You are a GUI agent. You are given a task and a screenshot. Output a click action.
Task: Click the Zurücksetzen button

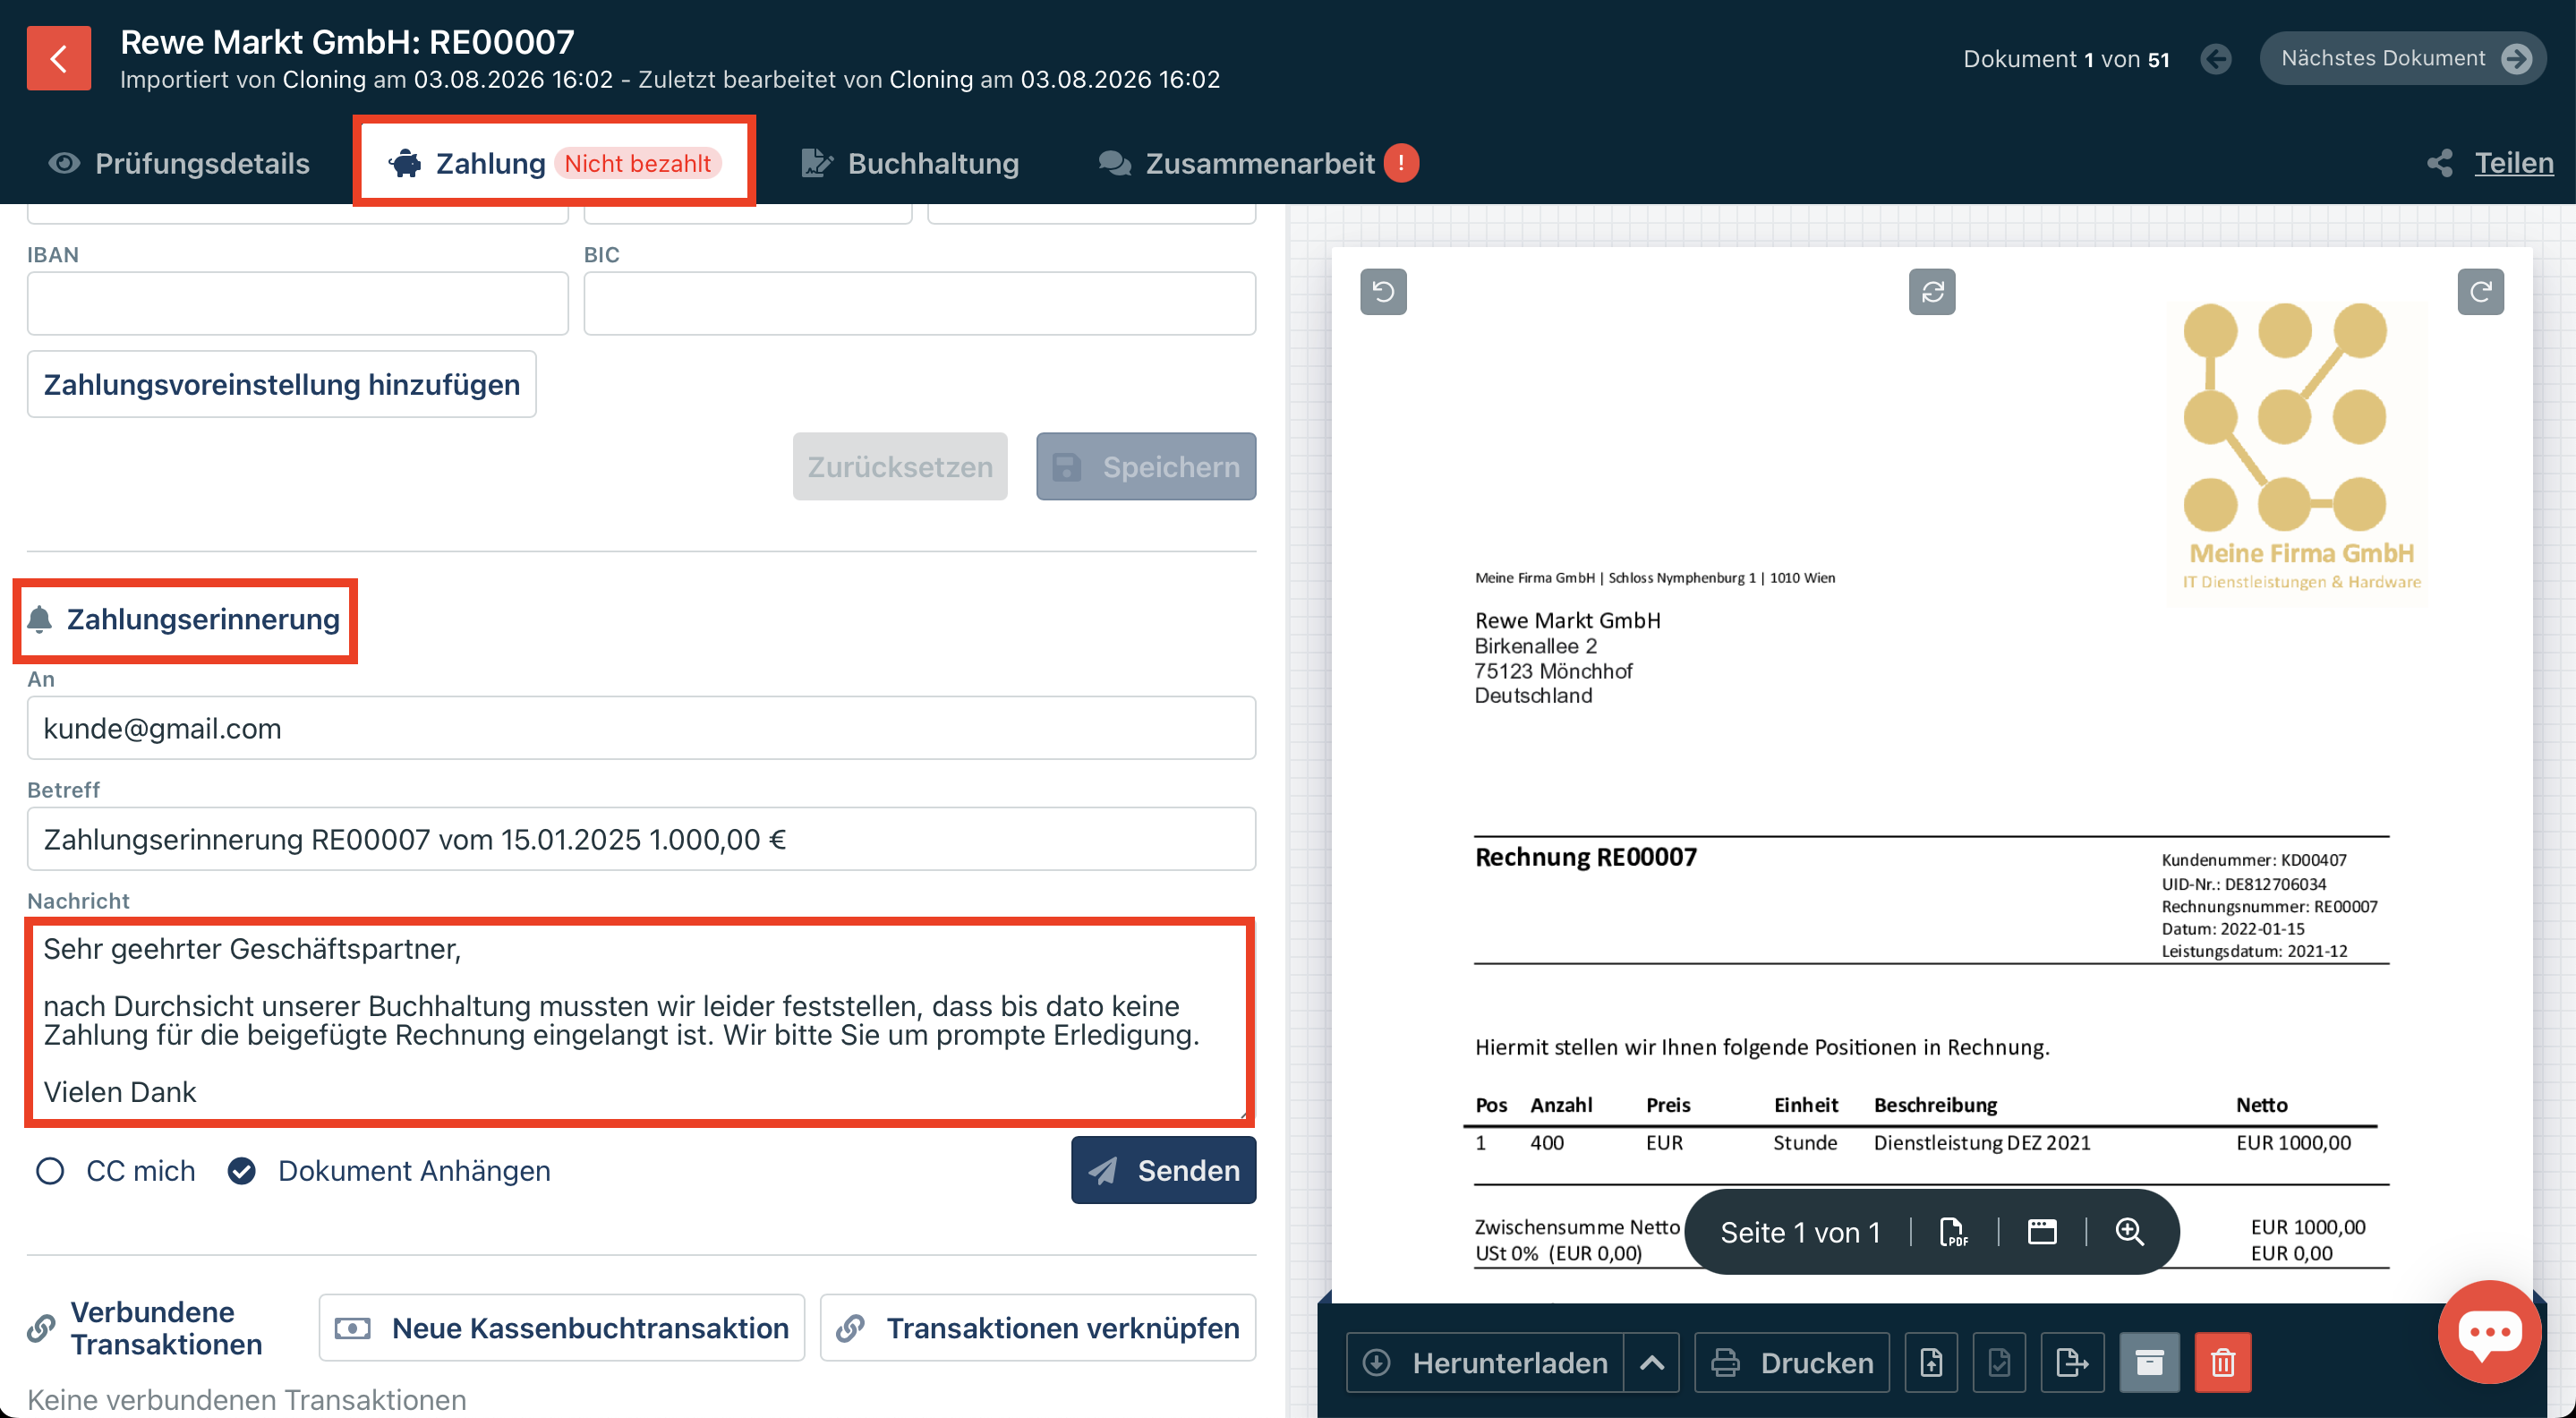click(900, 467)
